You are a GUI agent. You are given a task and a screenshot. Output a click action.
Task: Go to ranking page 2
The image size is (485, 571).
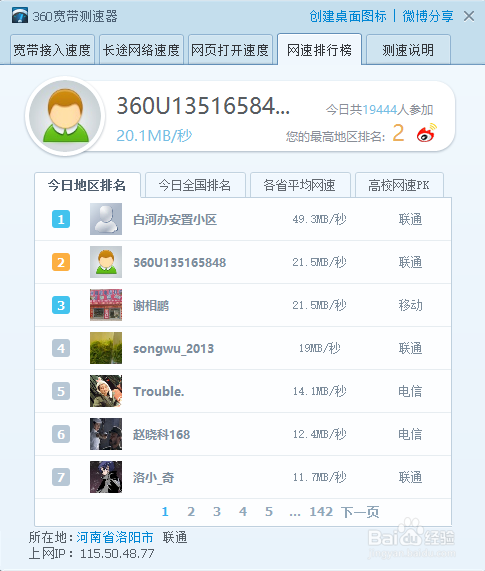tap(191, 512)
